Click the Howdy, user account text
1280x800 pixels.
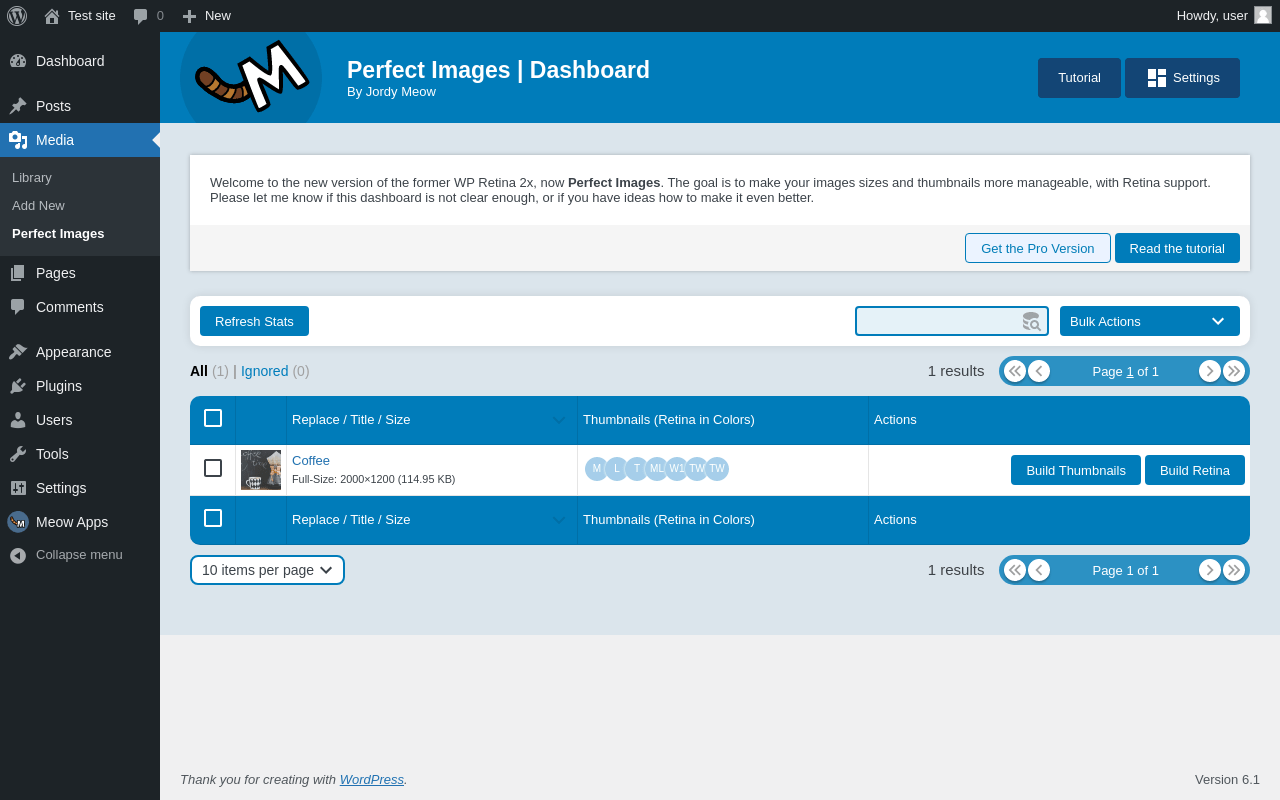[1212, 15]
